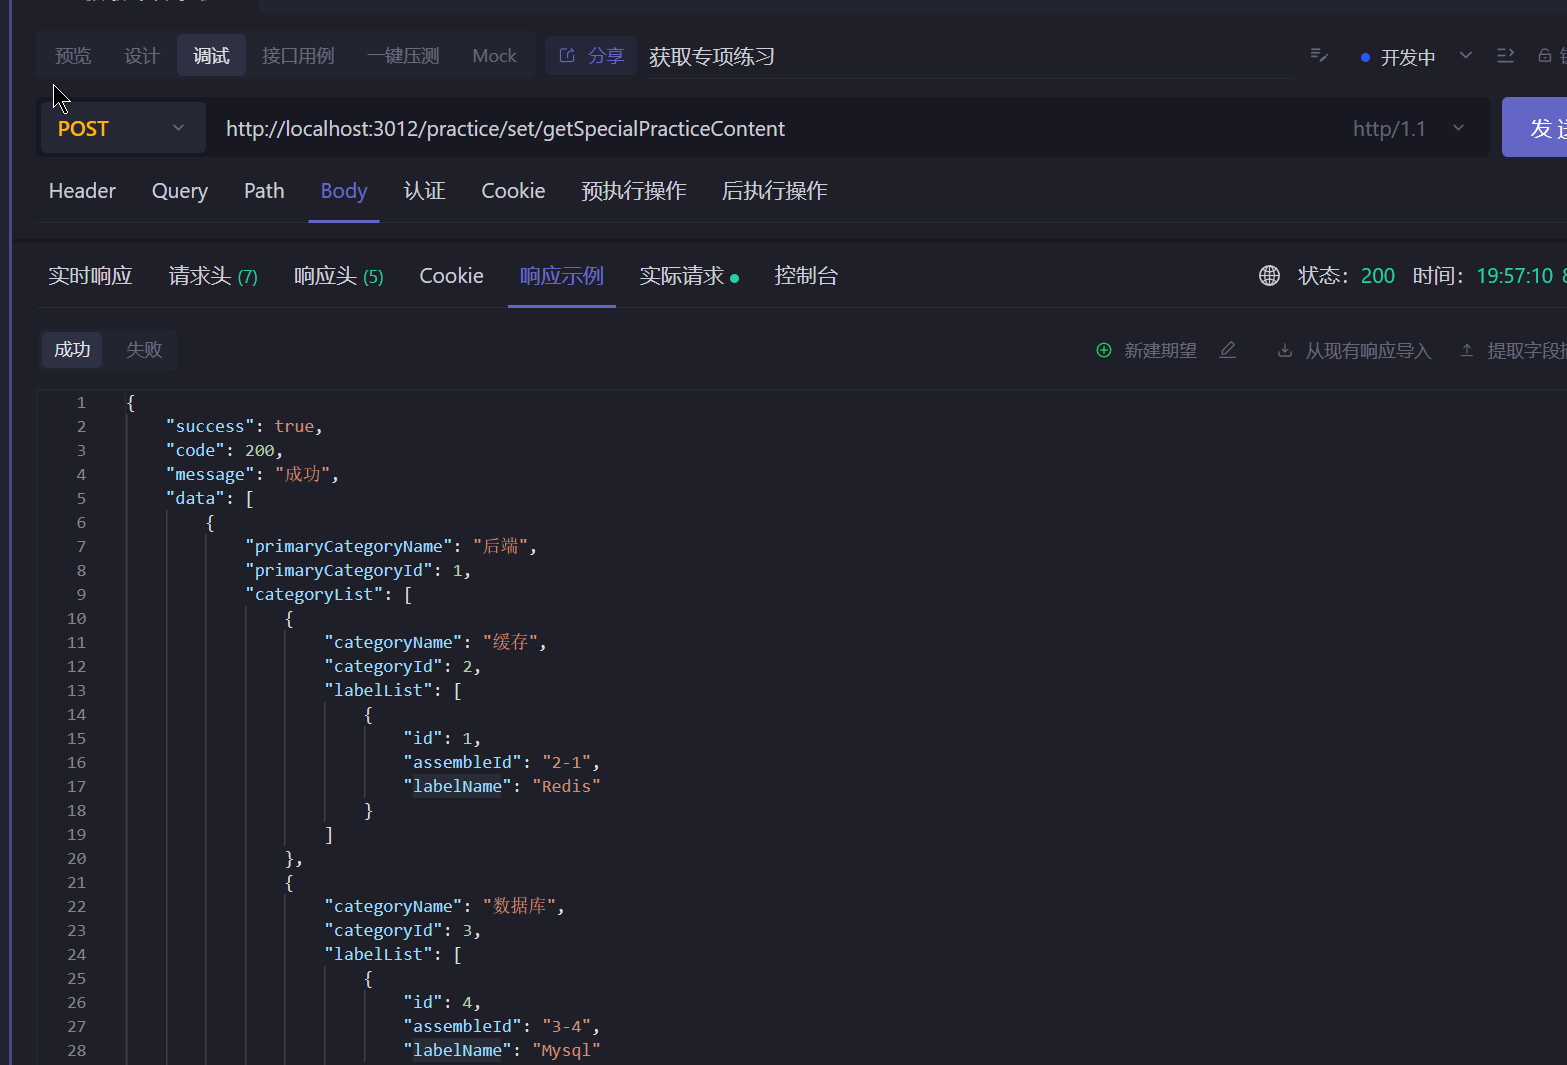Click line number 5 in the gutter

81,498
